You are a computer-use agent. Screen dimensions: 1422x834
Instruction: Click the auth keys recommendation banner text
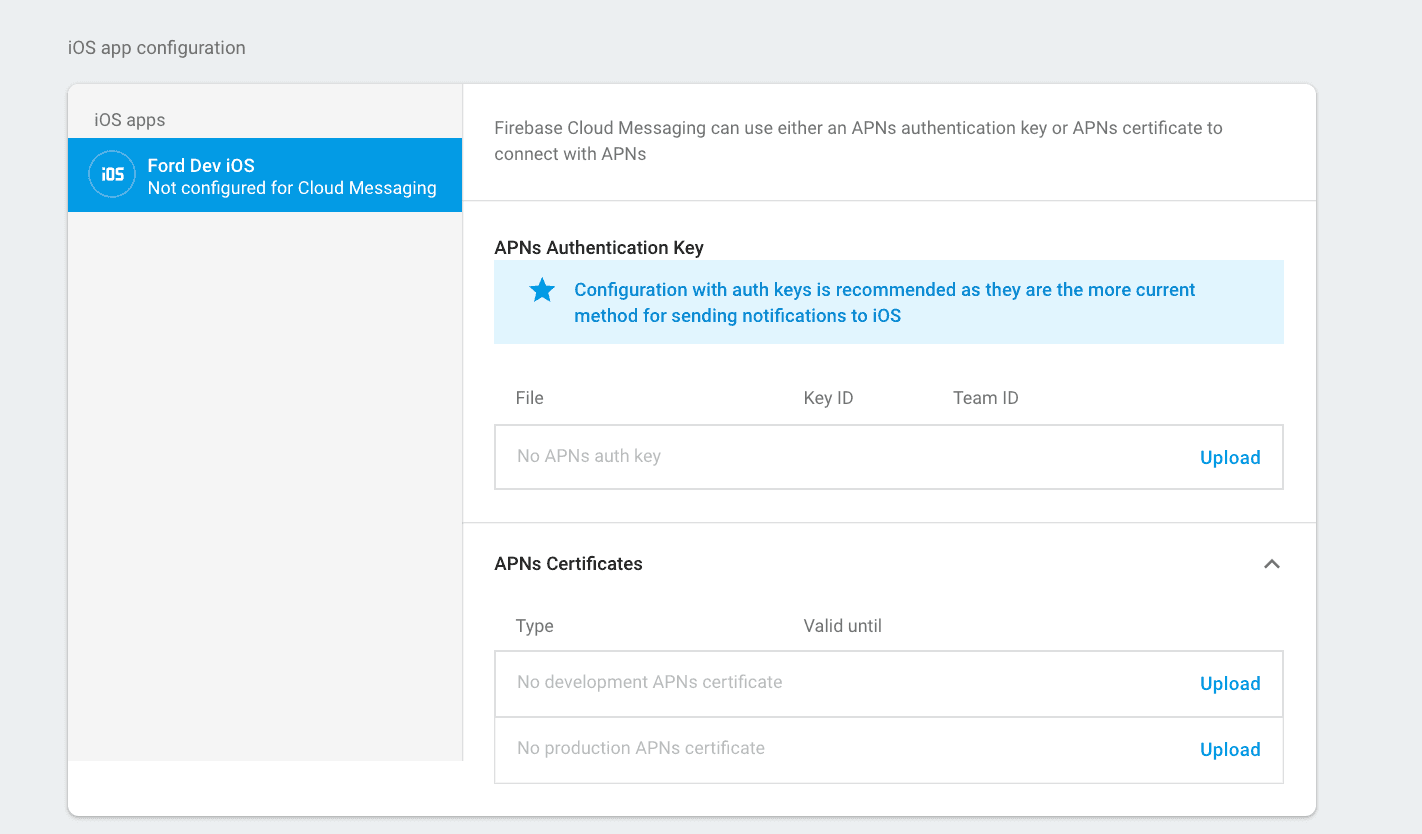pyautogui.click(x=884, y=302)
